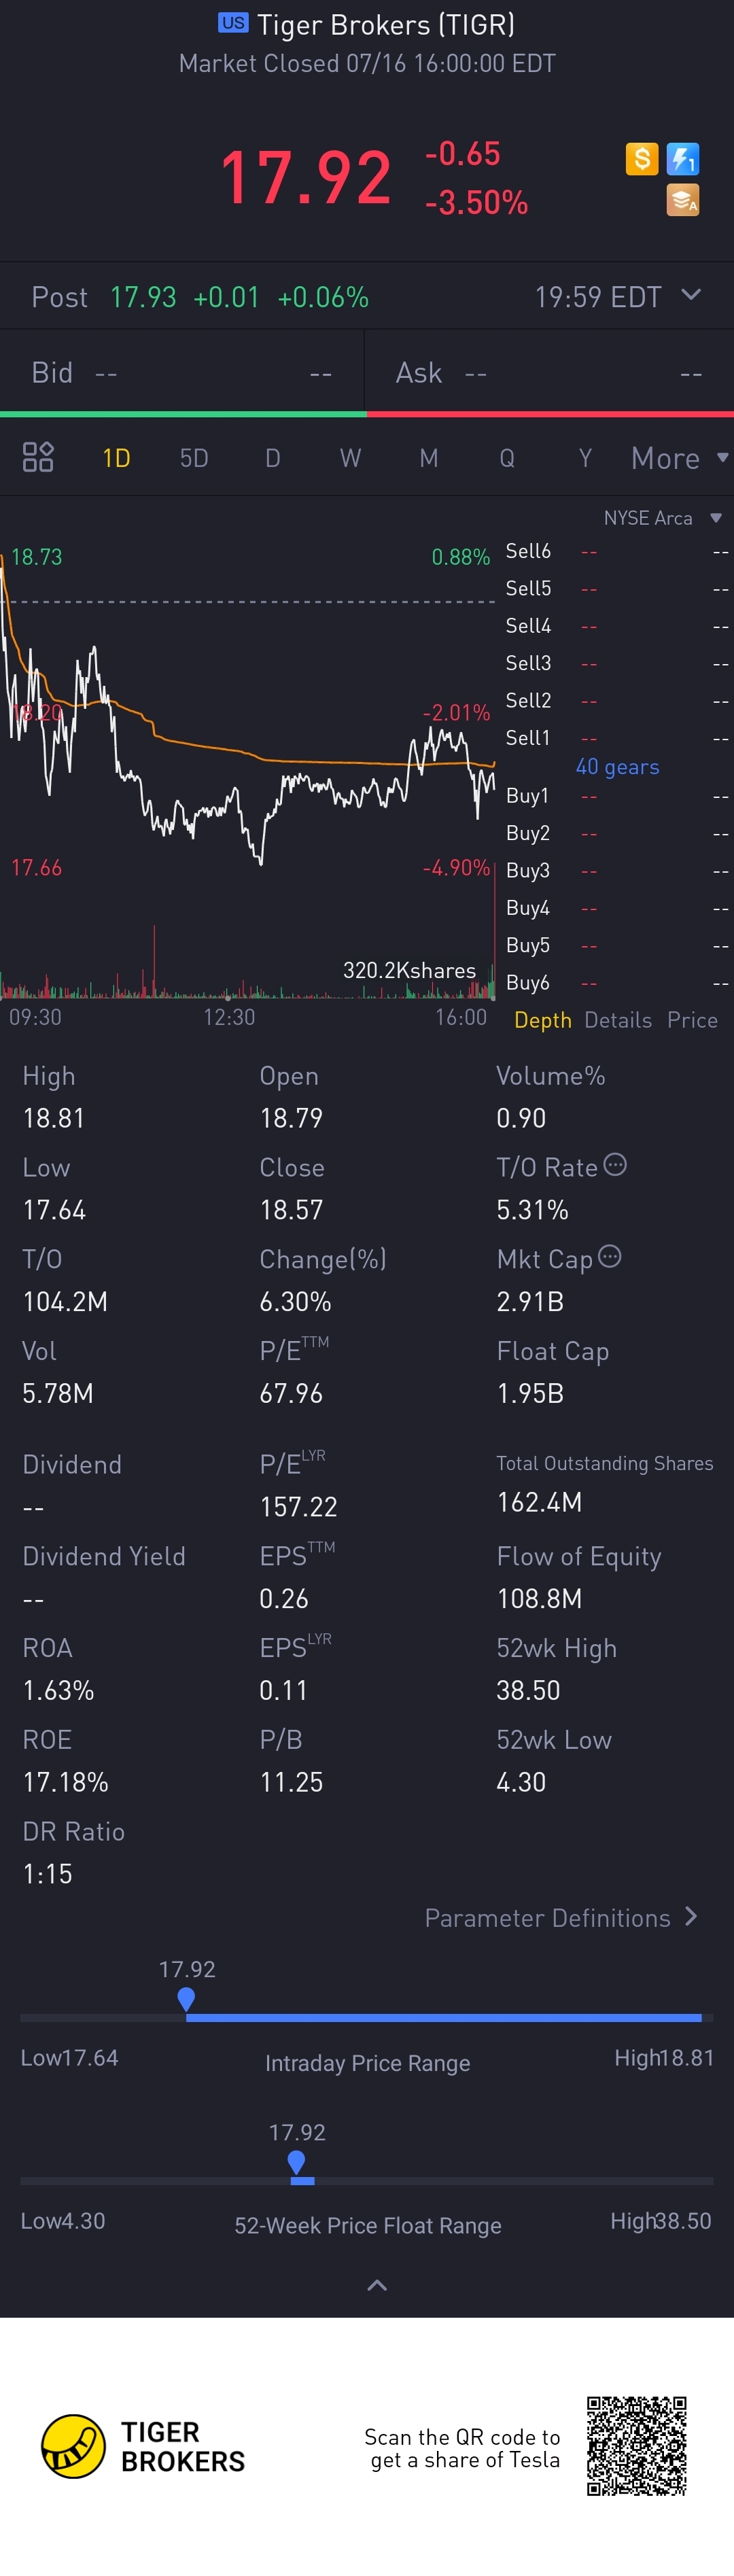Tap the P/E LYR value 157.22

[x=298, y=1507]
